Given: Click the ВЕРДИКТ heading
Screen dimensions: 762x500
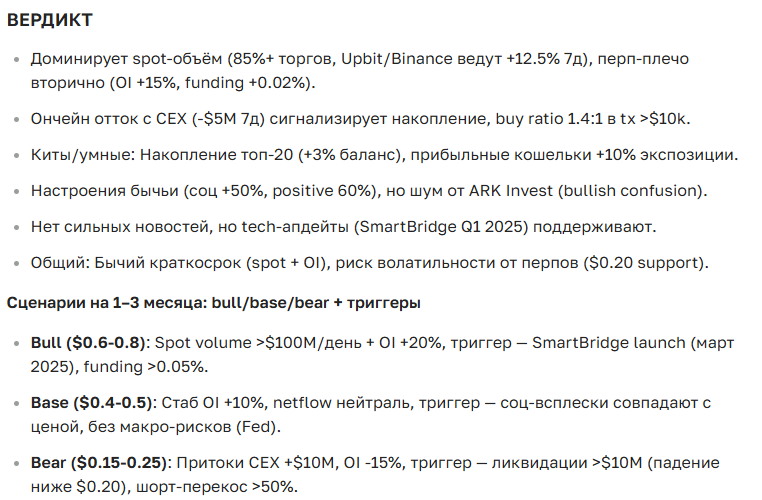Looking at the screenshot, I should (x=49, y=21).
